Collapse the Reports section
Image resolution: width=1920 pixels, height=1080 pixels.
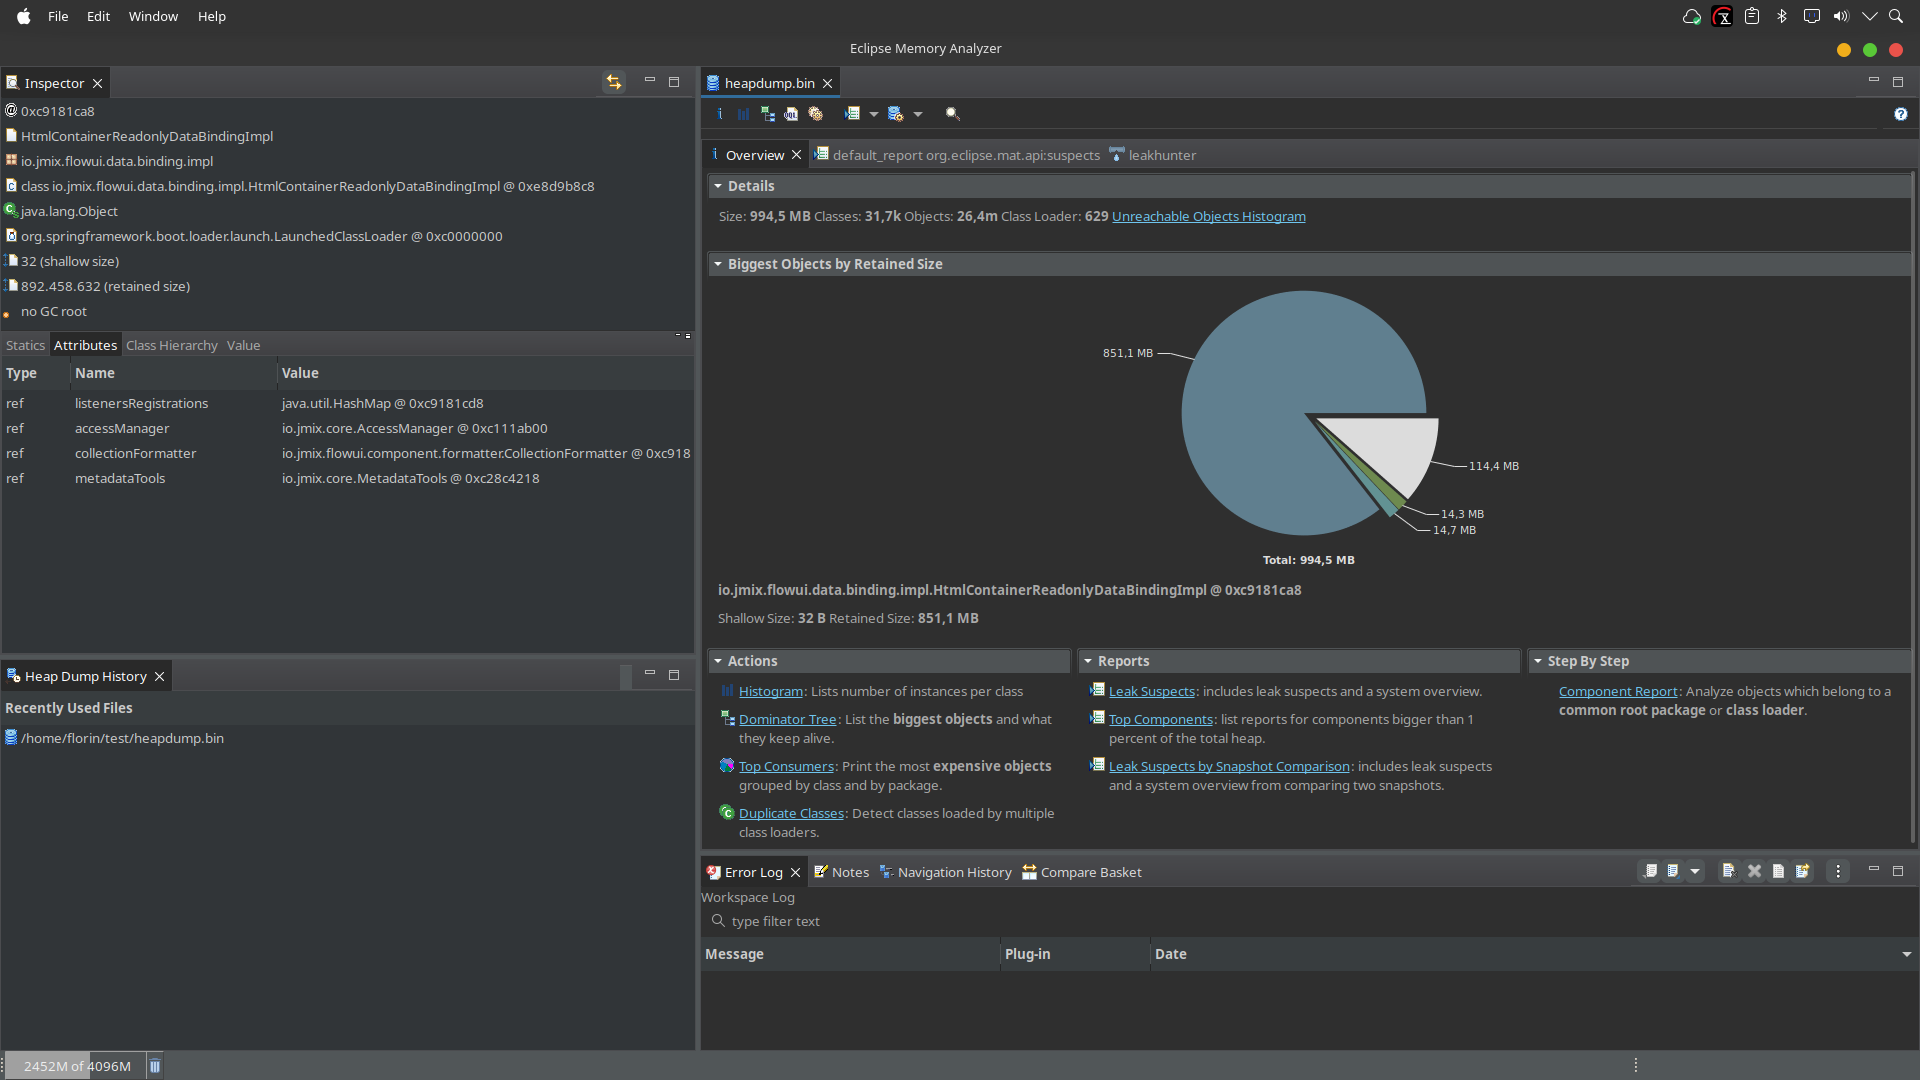[x=1088, y=661]
